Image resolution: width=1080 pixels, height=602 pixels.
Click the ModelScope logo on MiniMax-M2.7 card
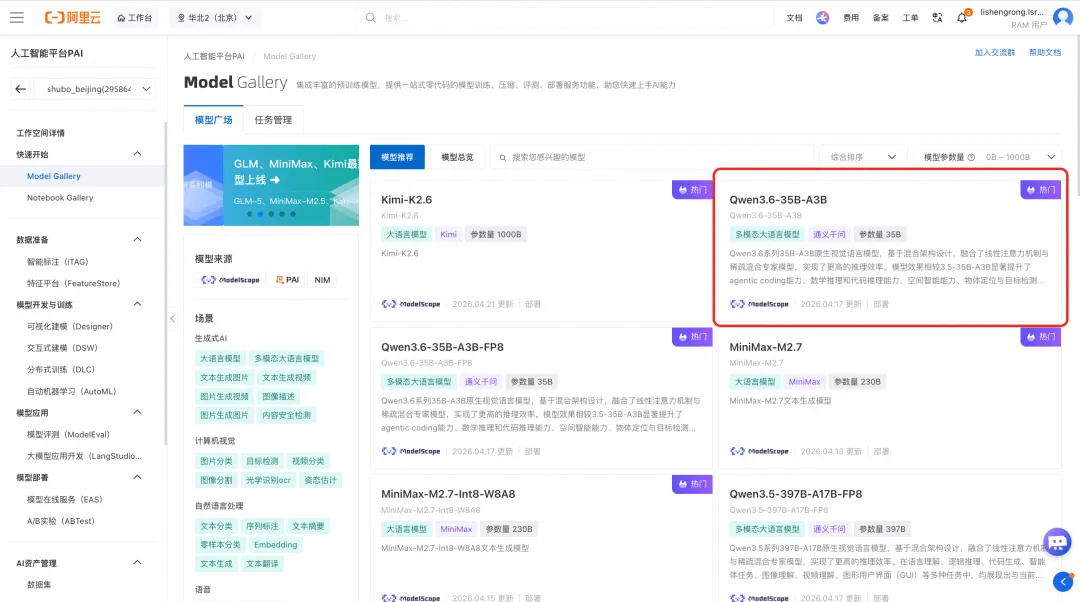[x=759, y=451]
